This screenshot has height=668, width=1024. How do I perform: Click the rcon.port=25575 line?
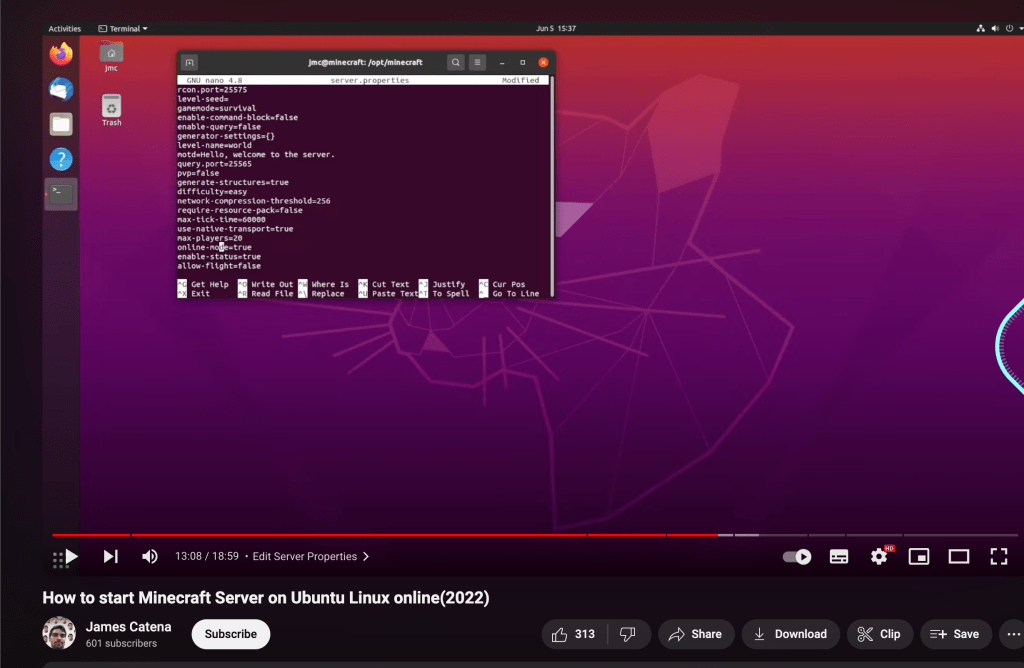click(x=212, y=89)
